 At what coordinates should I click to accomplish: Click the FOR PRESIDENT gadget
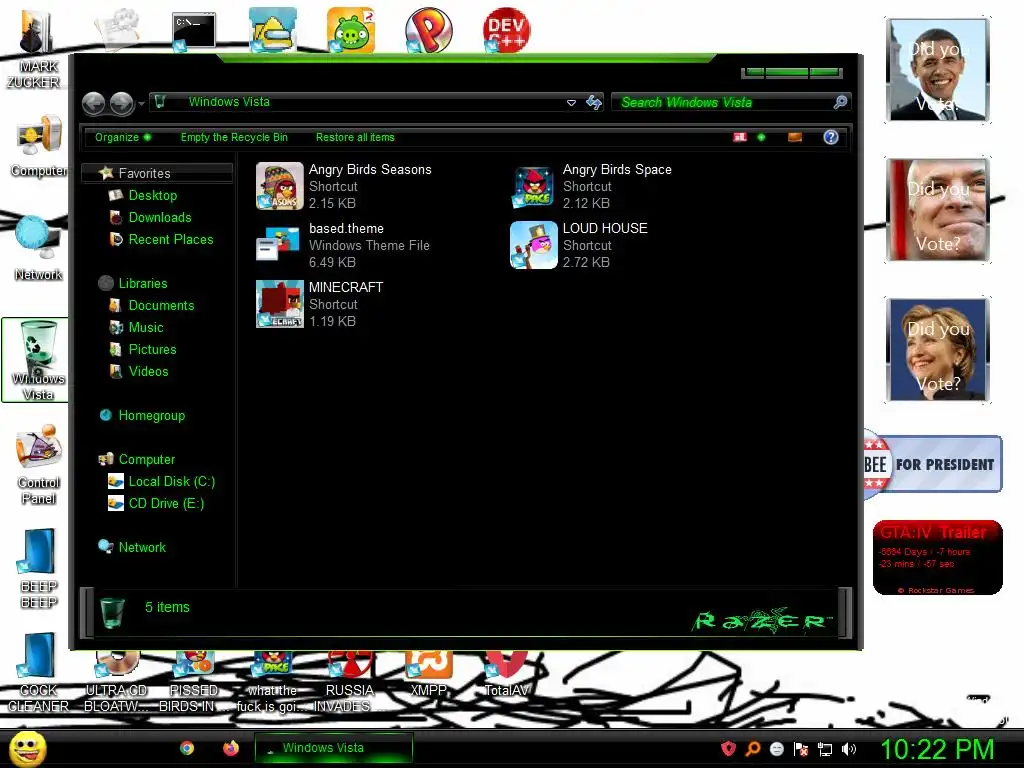pyautogui.click(x=933, y=464)
